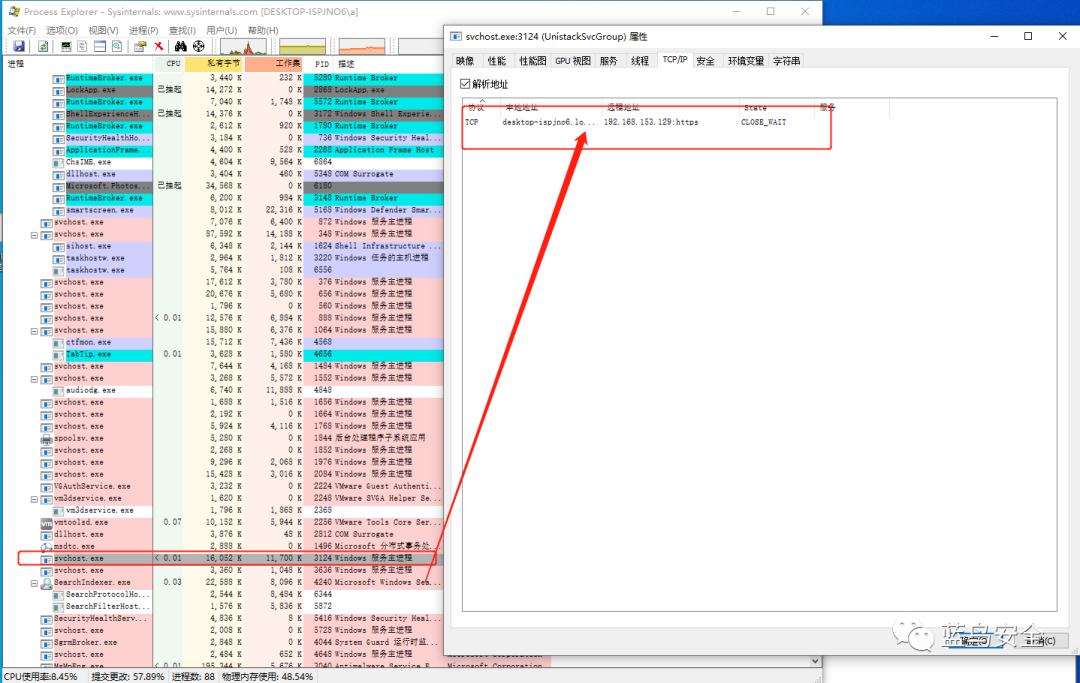
Task: Switch to the 映像 tab
Action: (x=465, y=61)
